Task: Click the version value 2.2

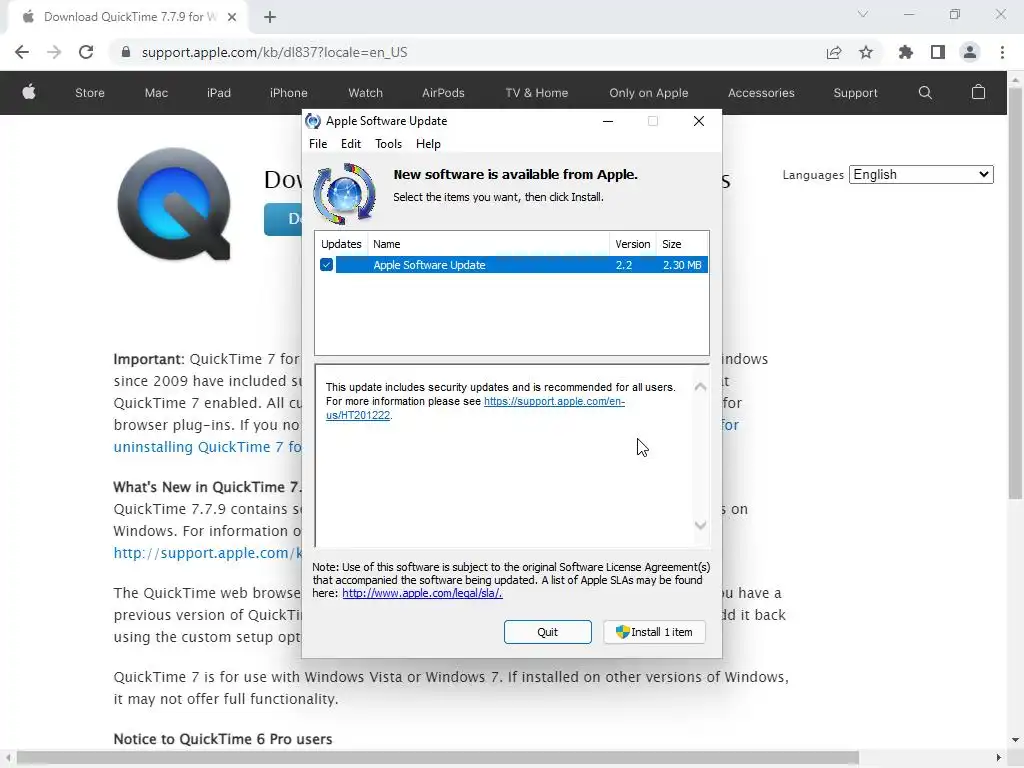Action: click(624, 264)
